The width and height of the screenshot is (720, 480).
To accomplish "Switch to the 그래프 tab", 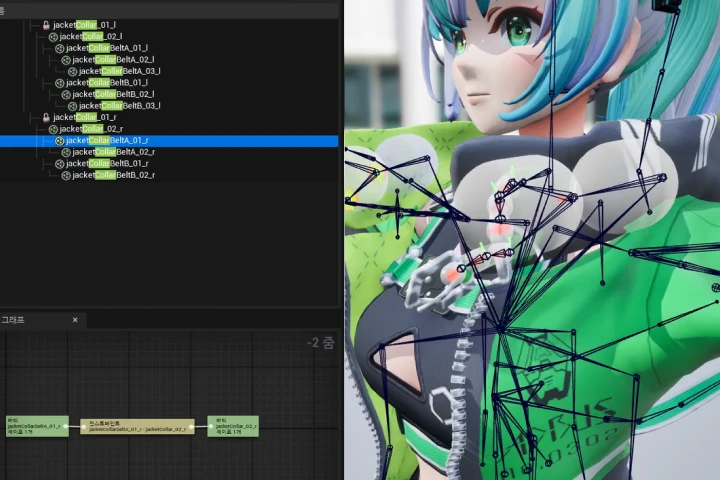I will (x=14, y=320).
